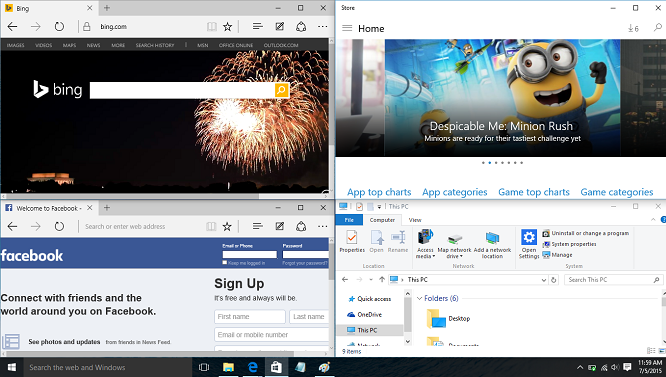The height and width of the screenshot is (377, 666).
Task: Open the Hub in the Bing Edge window
Action: (x=257, y=27)
